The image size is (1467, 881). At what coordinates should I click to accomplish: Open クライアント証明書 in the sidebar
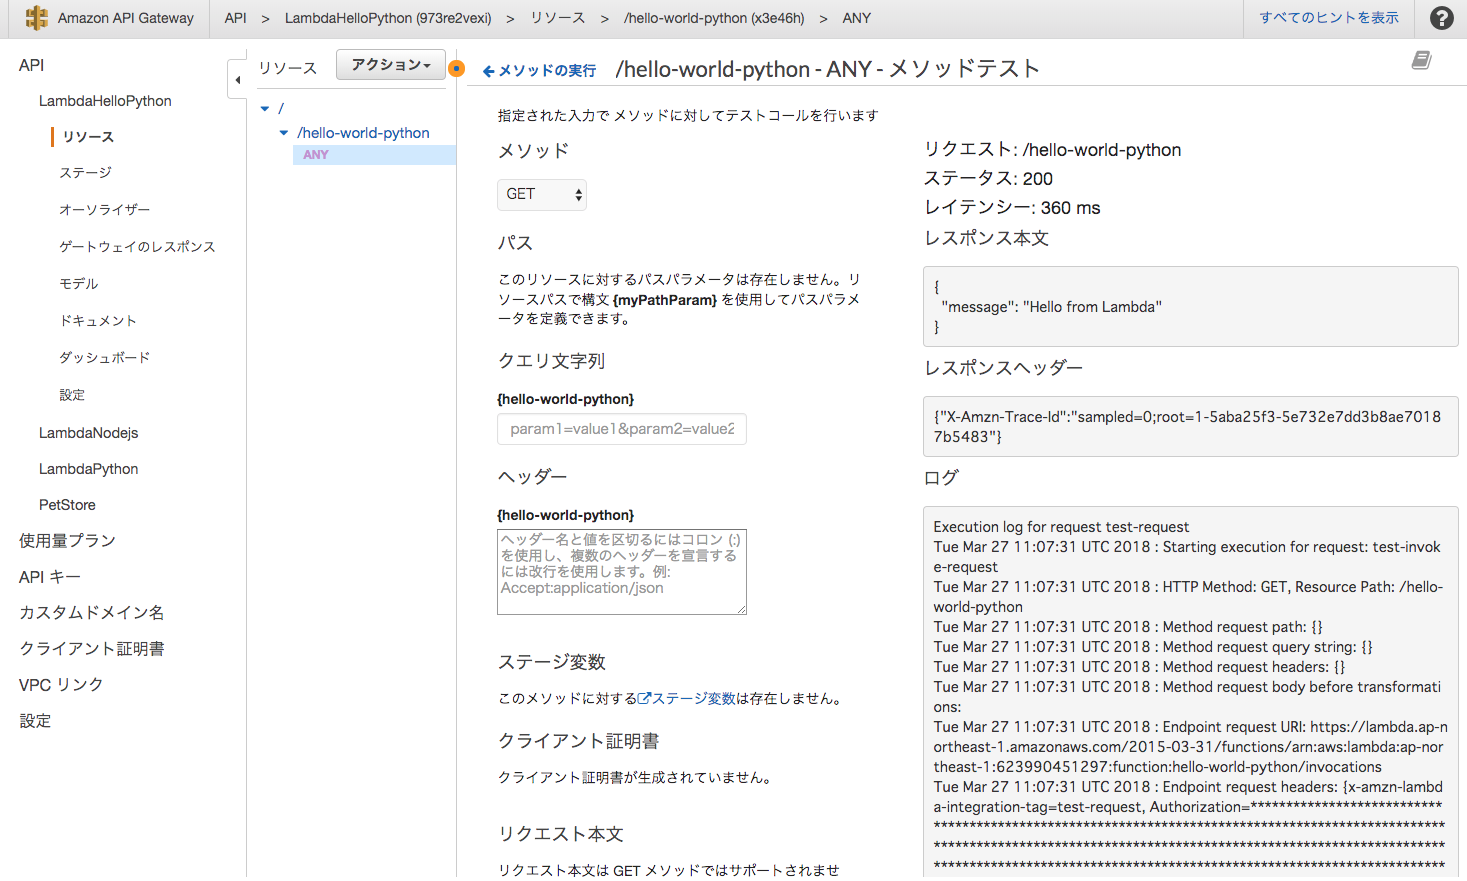91,649
